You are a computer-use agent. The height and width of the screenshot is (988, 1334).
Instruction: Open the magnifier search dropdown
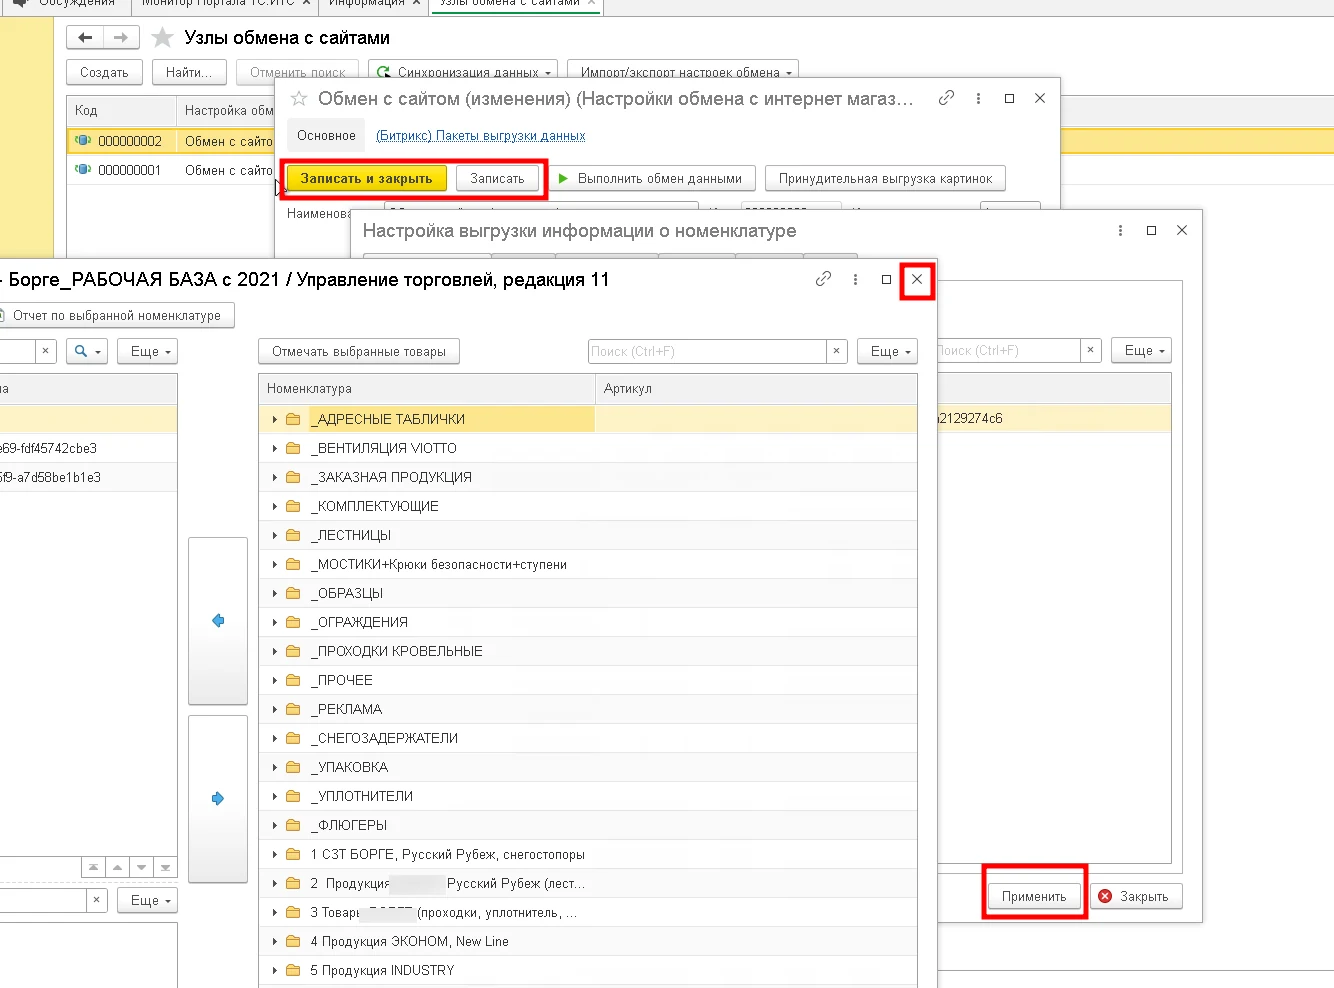click(87, 351)
